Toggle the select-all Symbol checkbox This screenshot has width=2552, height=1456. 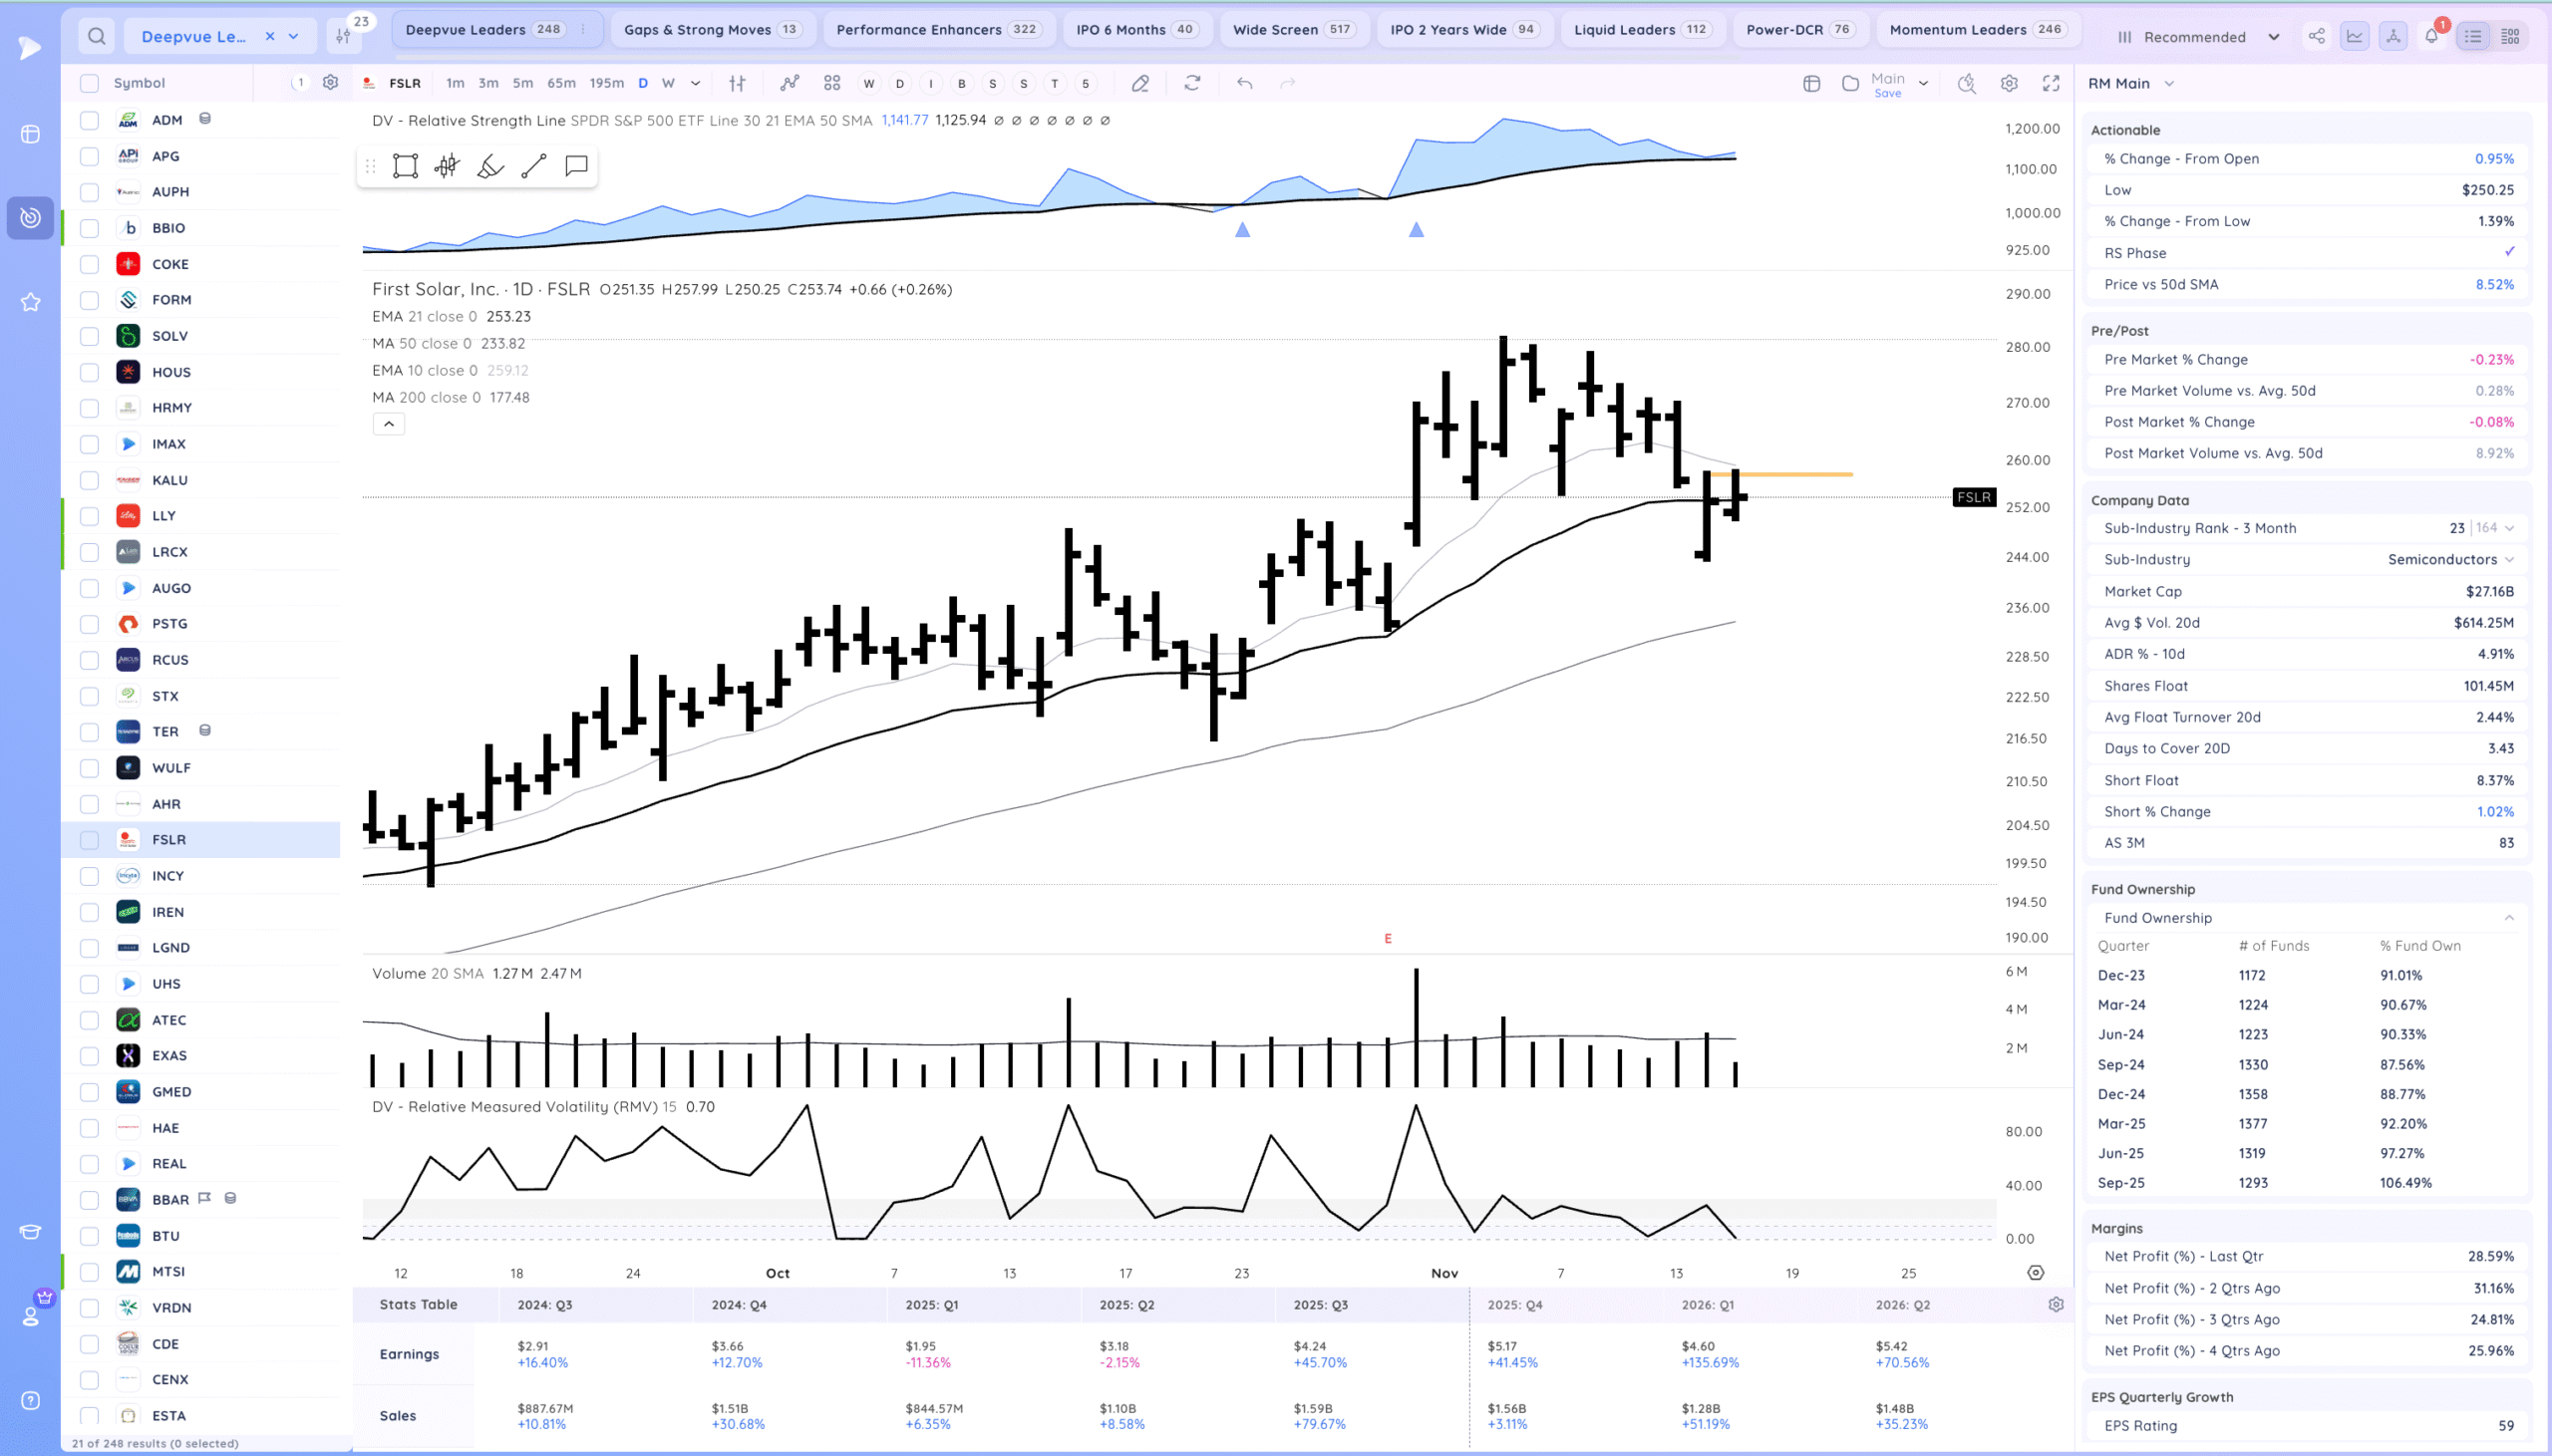89,84
